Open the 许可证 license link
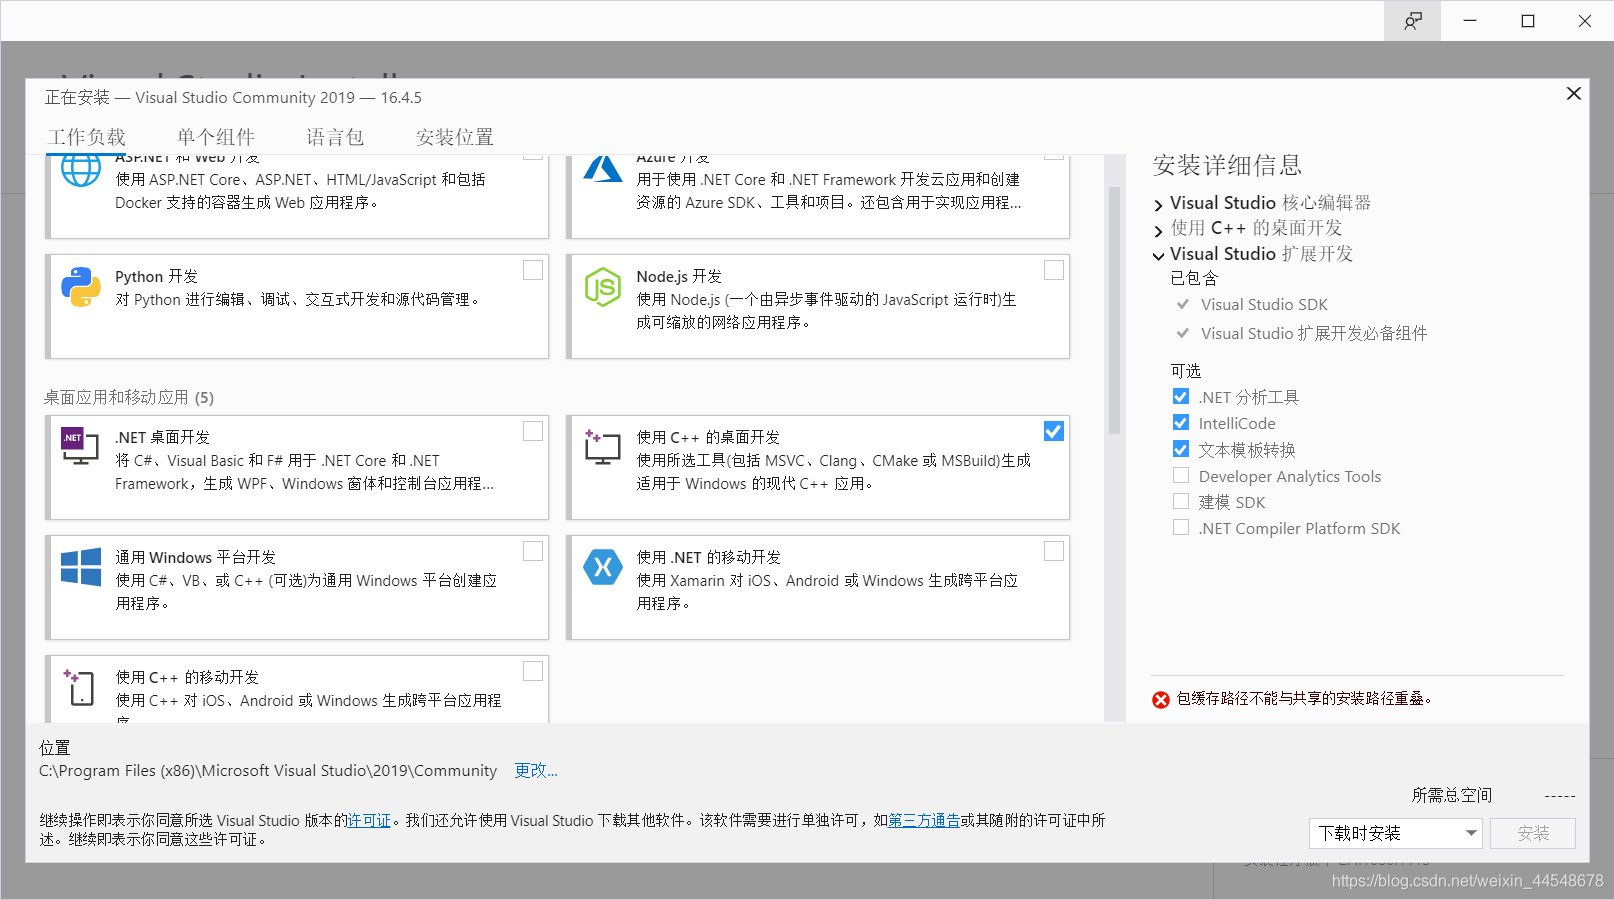Image resolution: width=1614 pixels, height=900 pixels. [x=369, y=820]
